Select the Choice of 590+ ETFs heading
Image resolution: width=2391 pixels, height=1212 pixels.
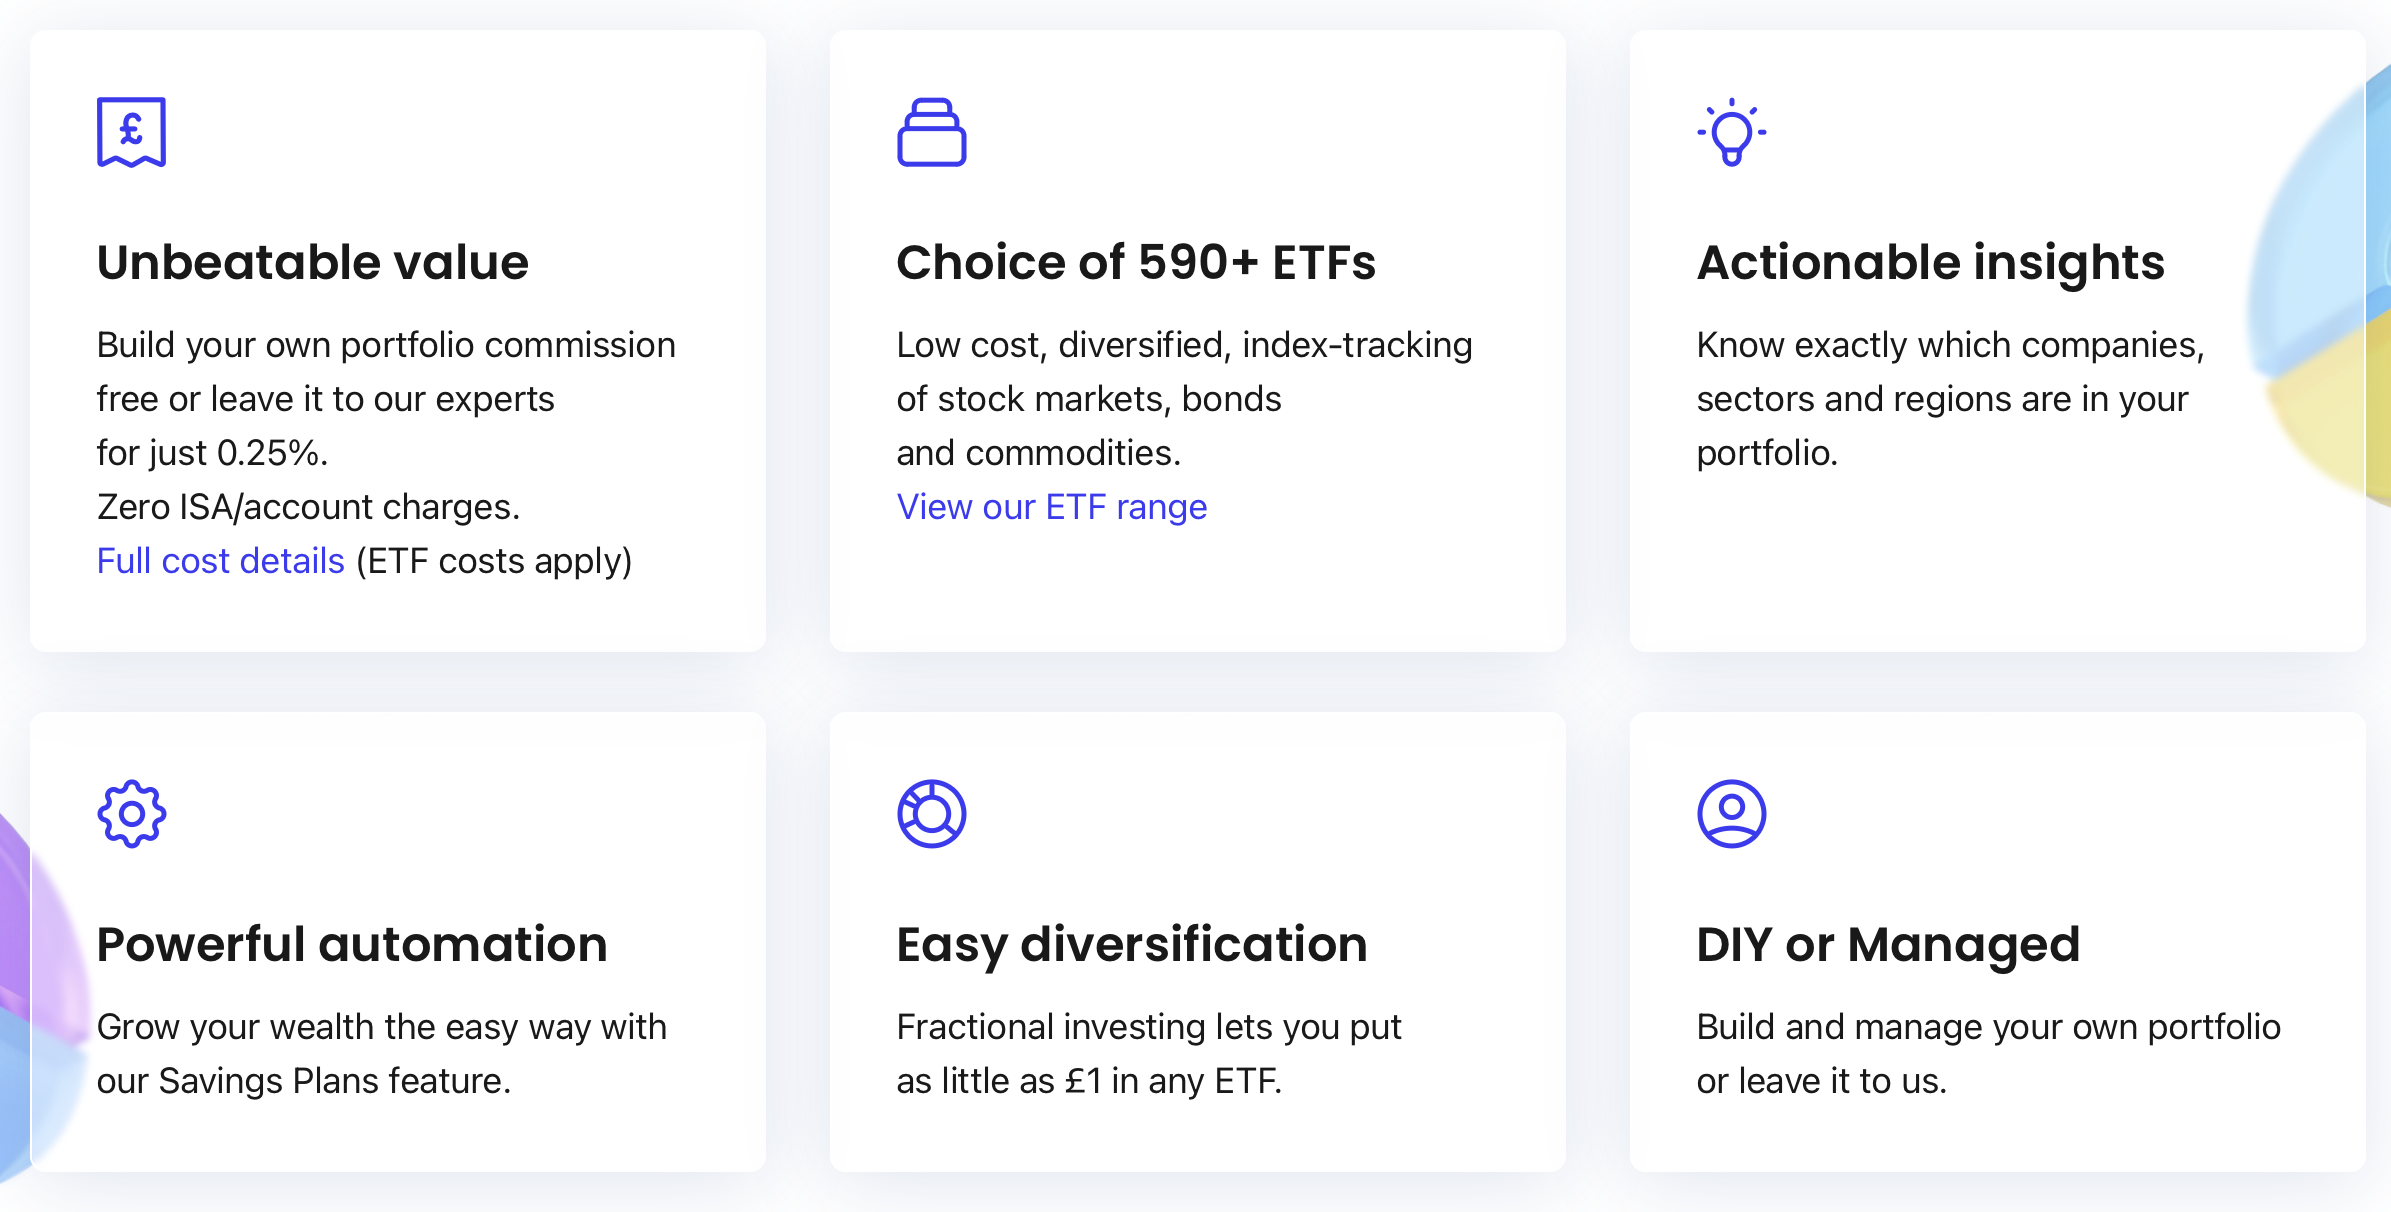(x=1136, y=263)
